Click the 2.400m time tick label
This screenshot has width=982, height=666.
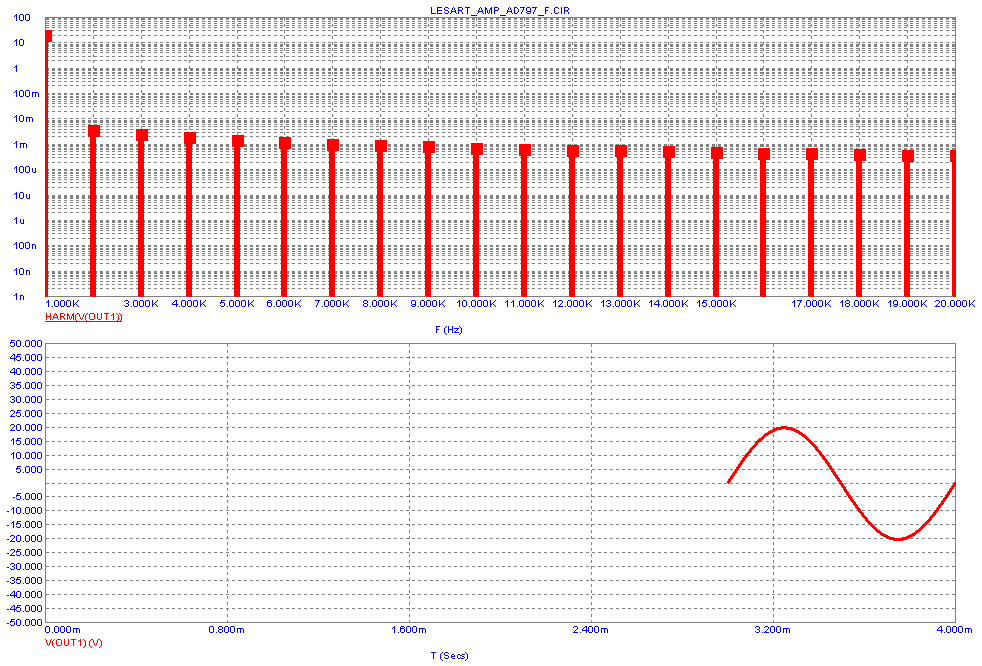[x=591, y=630]
